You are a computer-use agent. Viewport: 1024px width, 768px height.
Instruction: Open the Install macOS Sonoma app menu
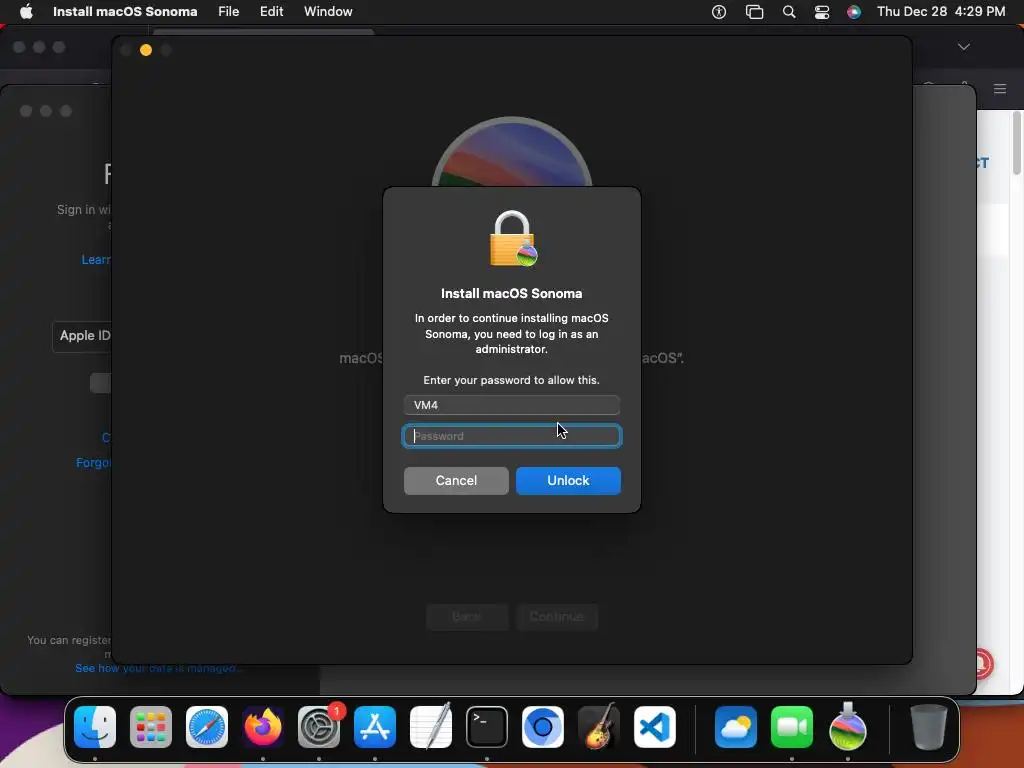(125, 11)
